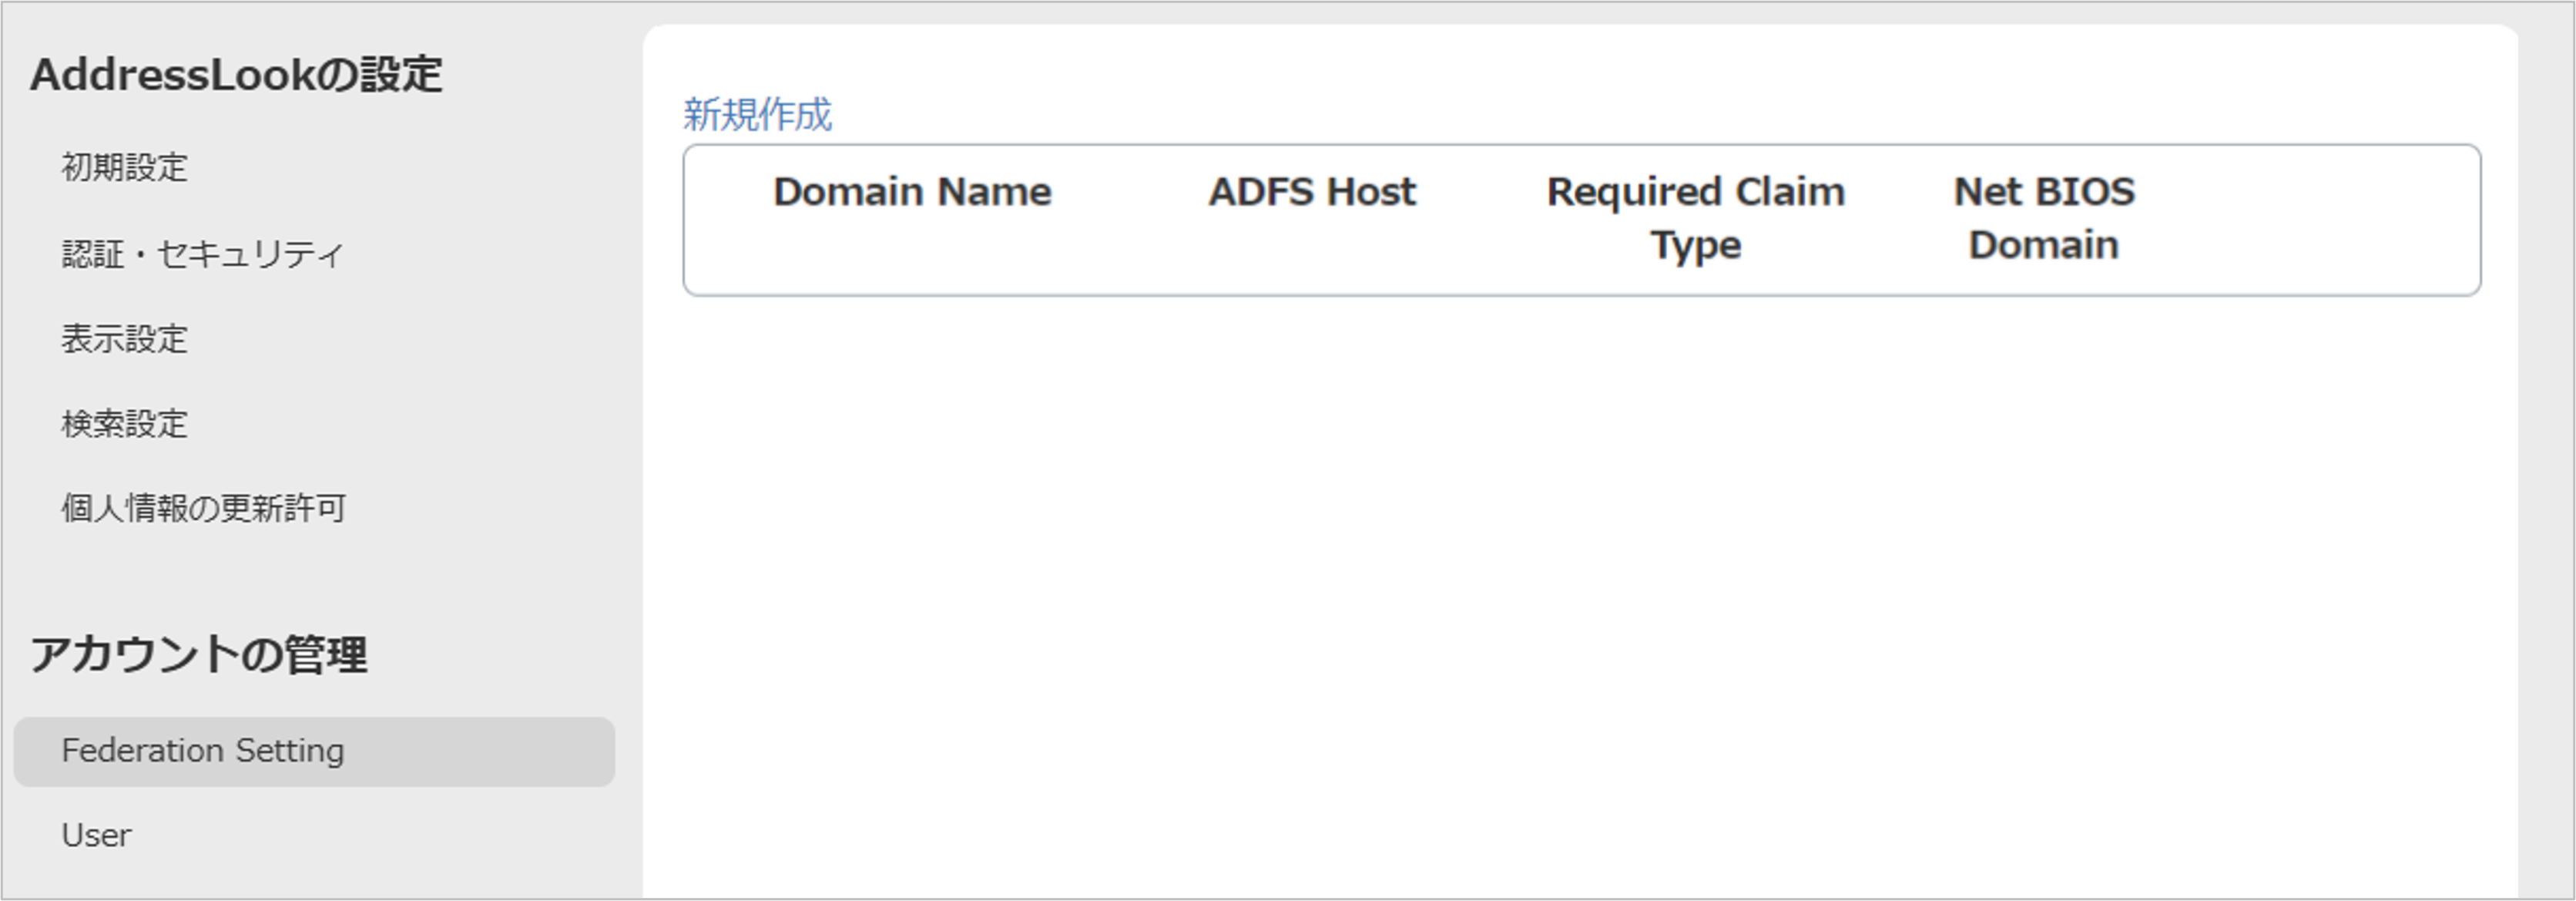
Task: Click the Domain Name column header
Action: tap(912, 192)
